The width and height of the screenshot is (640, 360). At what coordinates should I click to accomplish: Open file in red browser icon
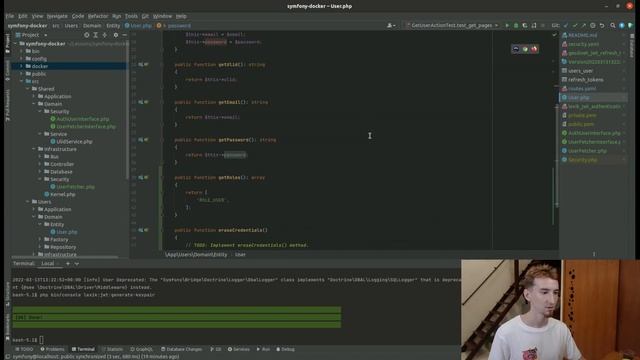pyautogui.click(x=534, y=49)
